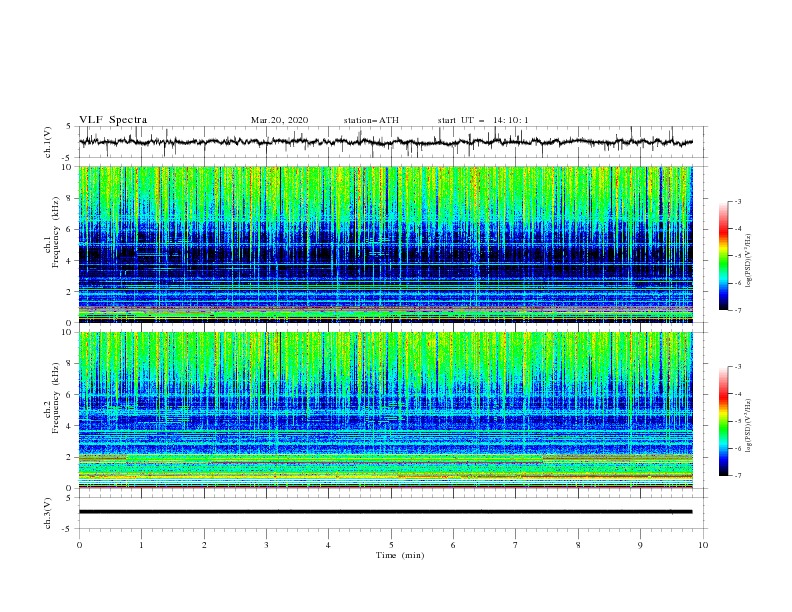
Task: Click time tick label '8' on x-axis
Action: click(x=578, y=545)
